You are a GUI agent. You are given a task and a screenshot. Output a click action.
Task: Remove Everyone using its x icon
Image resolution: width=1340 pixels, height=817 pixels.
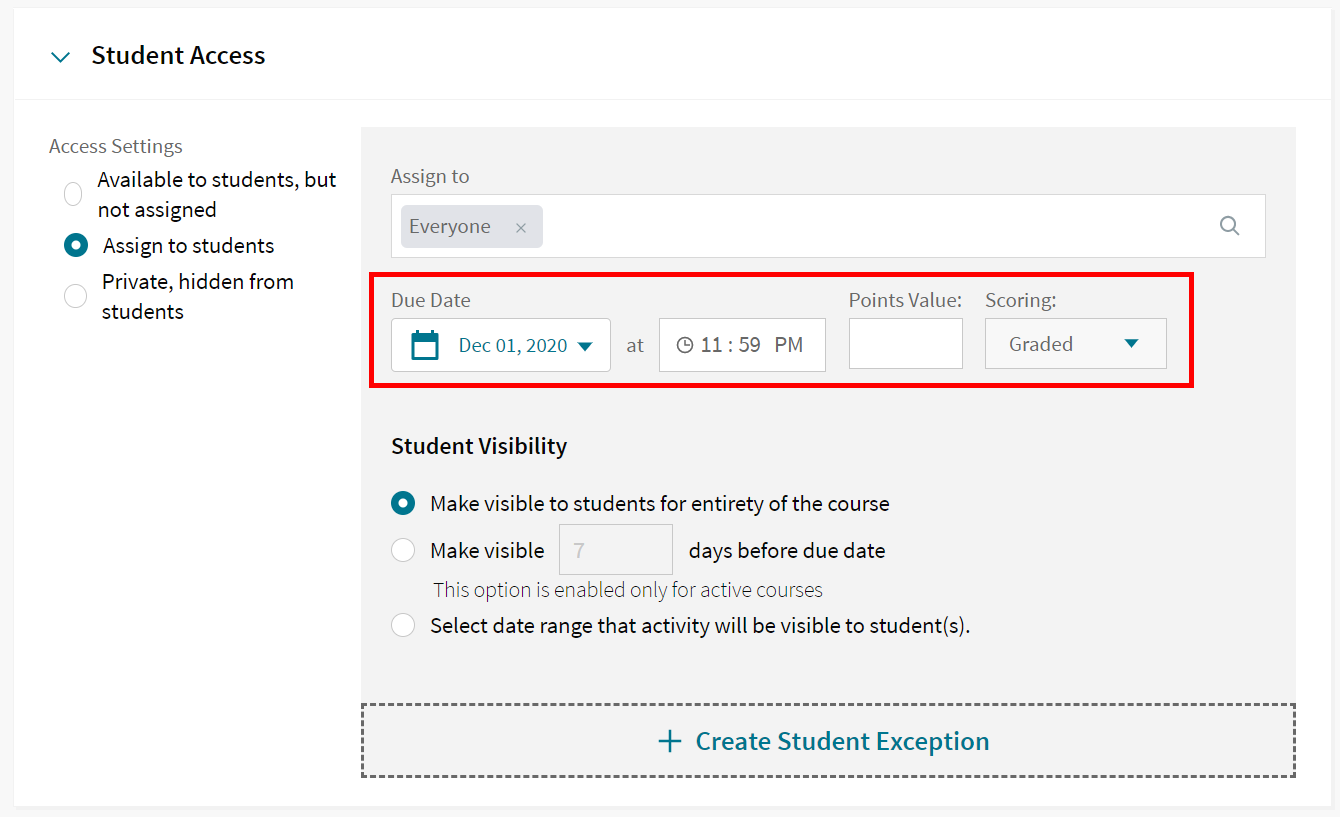point(520,227)
